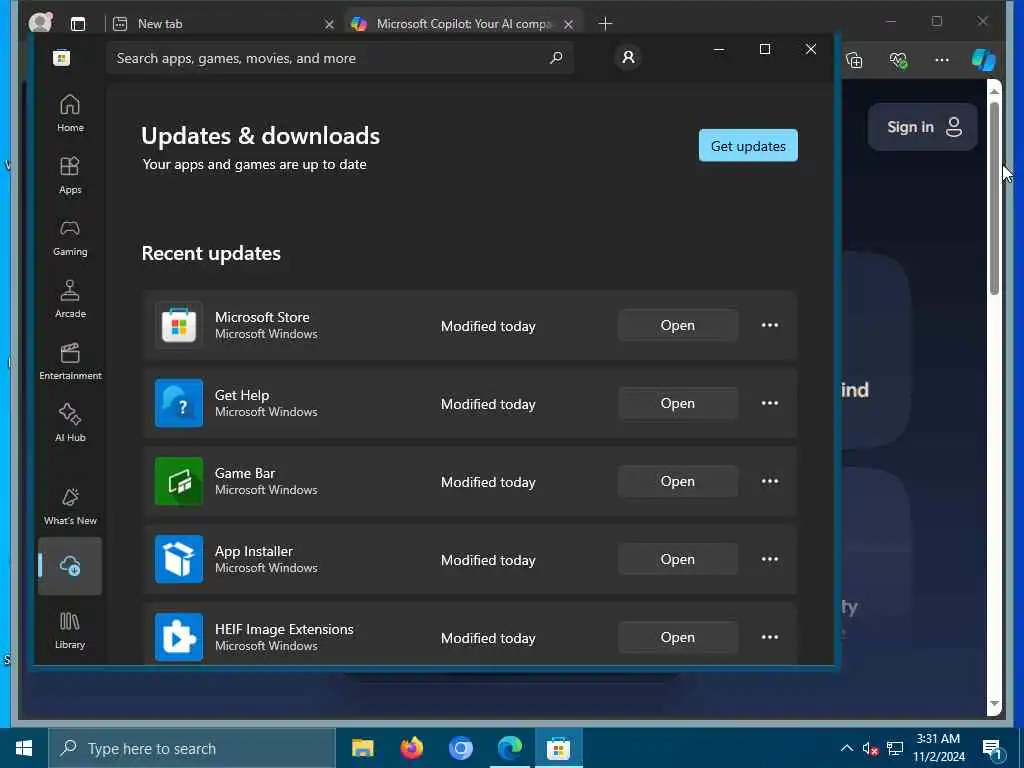Click the scrollbar down arrow in Edge
This screenshot has height=768, width=1024.
pyautogui.click(x=994, y=704)
